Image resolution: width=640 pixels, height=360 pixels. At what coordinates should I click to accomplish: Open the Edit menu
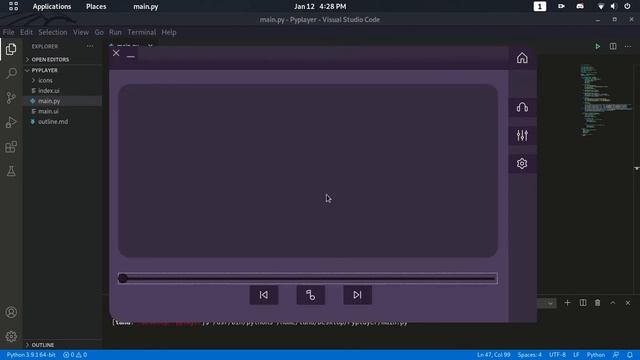[x=26, y=32]
